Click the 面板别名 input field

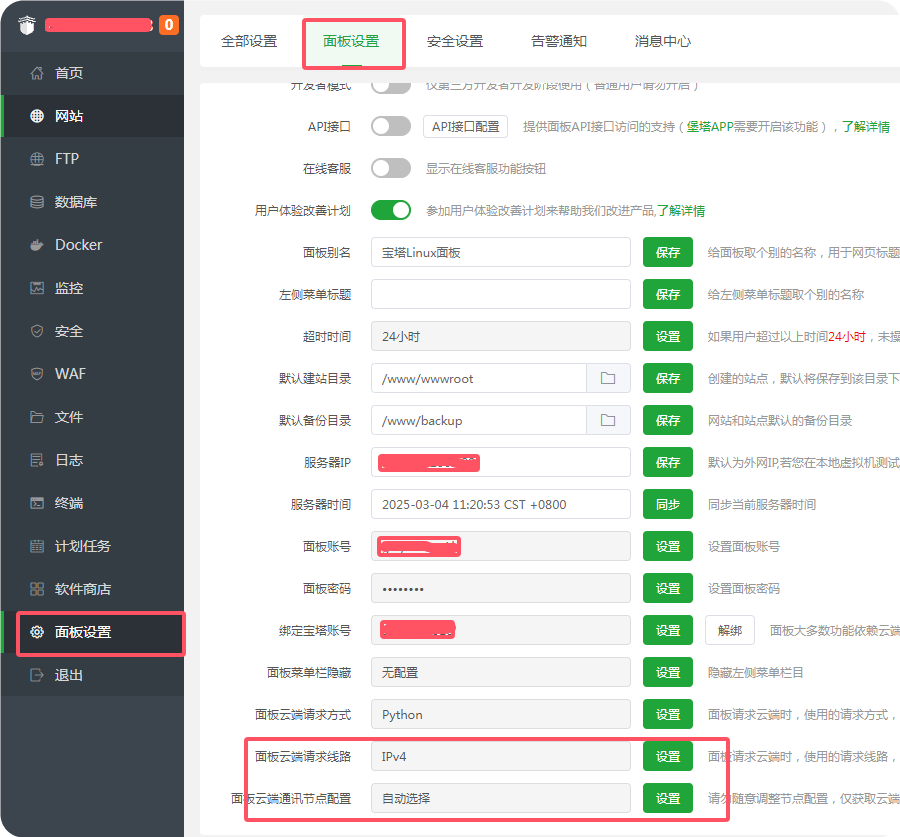501,252
